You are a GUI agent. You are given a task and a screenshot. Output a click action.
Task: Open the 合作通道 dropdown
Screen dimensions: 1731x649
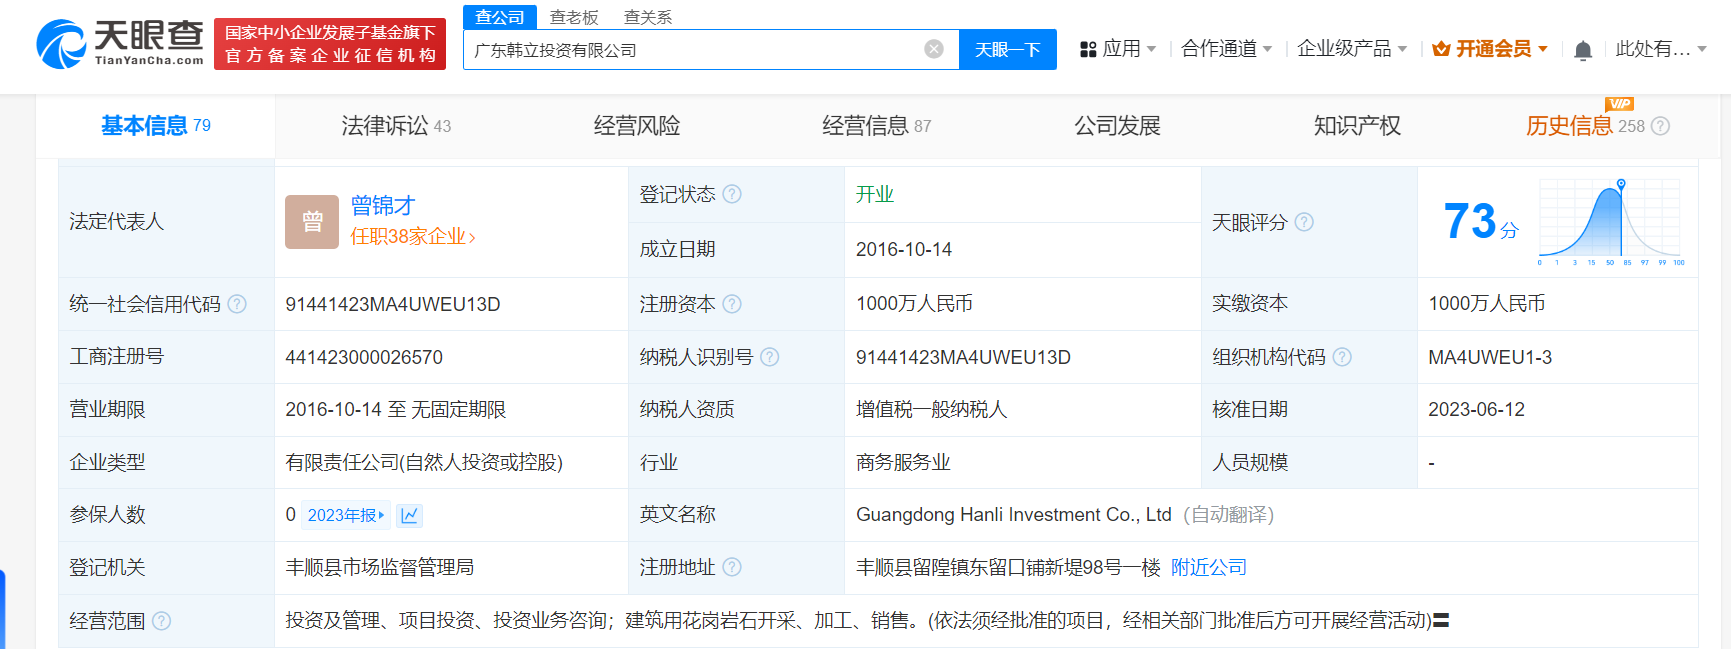click(x=1226, y=49)
